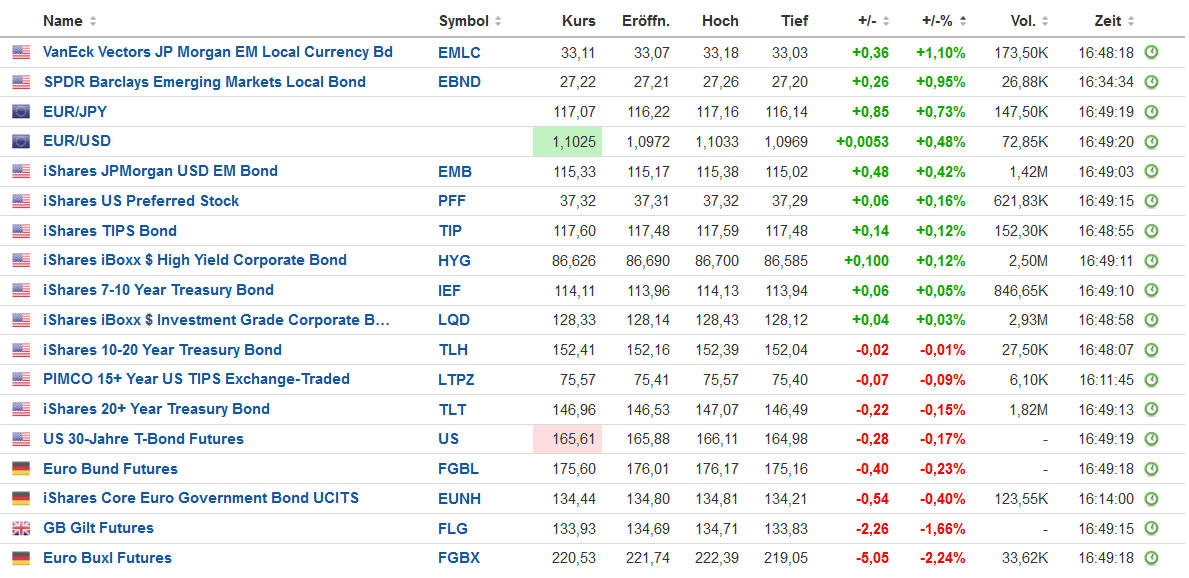Open the iShares JPMorgan USD EM Bond link
The height and width of the screenshot is (578, 1189).
(160, 171)
